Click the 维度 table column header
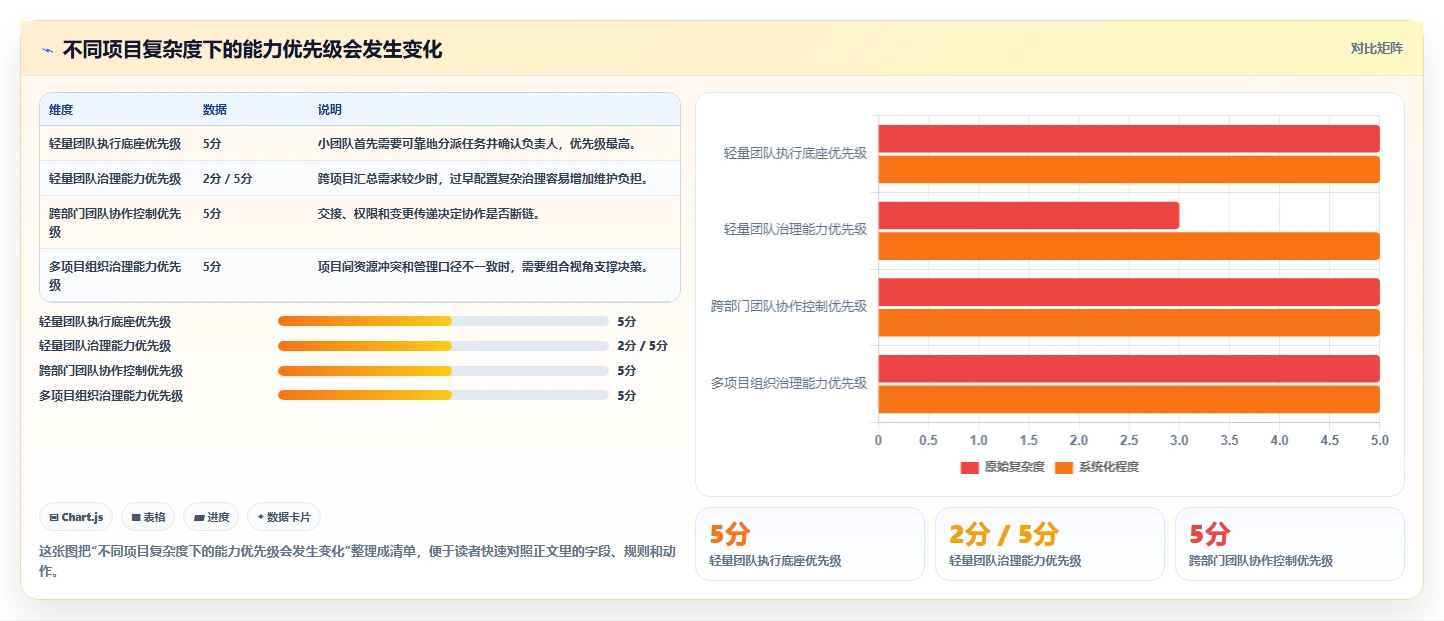The height and width of the screenshot is (621, 1444). coord(61,109)
